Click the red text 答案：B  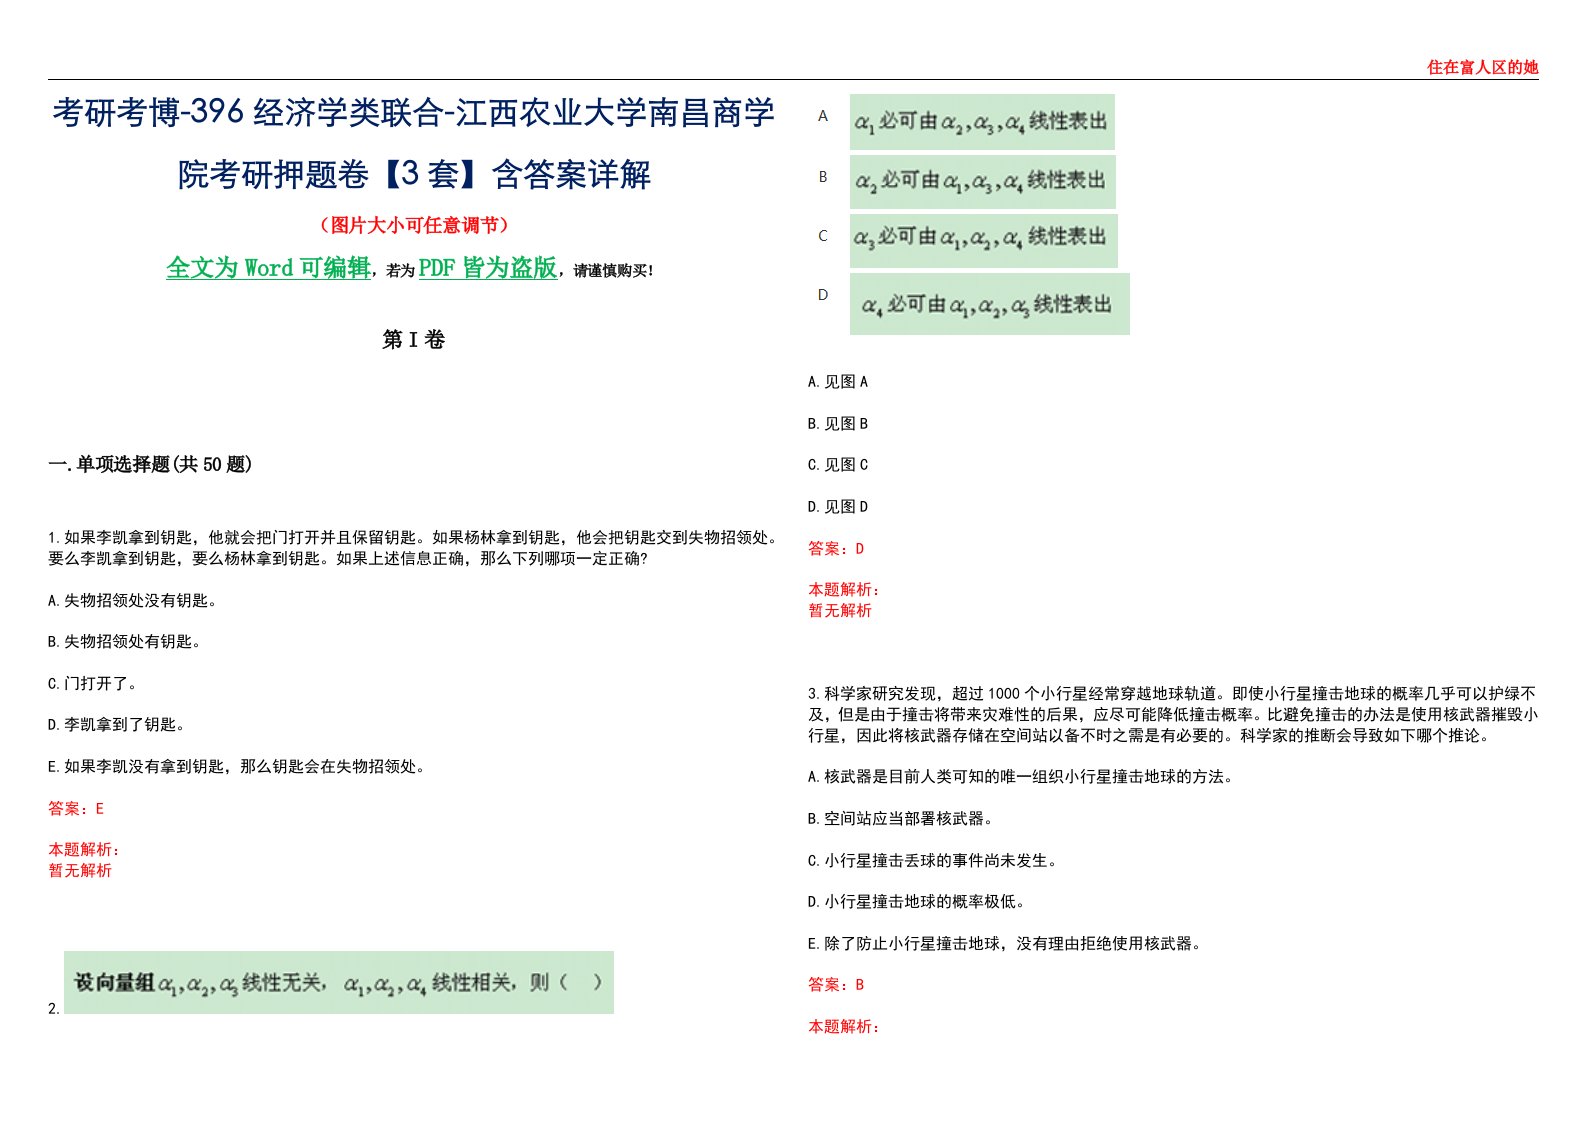pyautogui.click(x=836, y=985)
